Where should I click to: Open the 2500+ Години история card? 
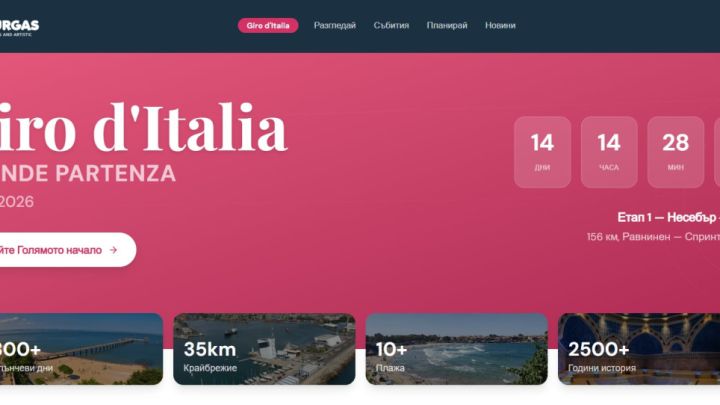pyautogui.click(x=639, y=349)
